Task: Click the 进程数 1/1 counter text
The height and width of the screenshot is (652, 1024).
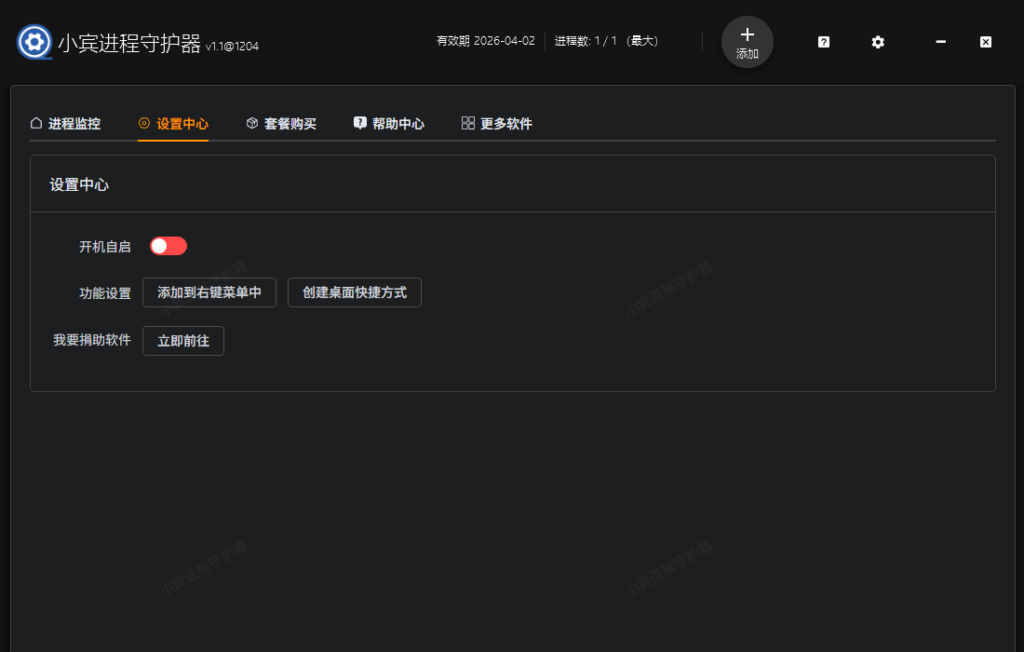Action: tap(605, 41)
